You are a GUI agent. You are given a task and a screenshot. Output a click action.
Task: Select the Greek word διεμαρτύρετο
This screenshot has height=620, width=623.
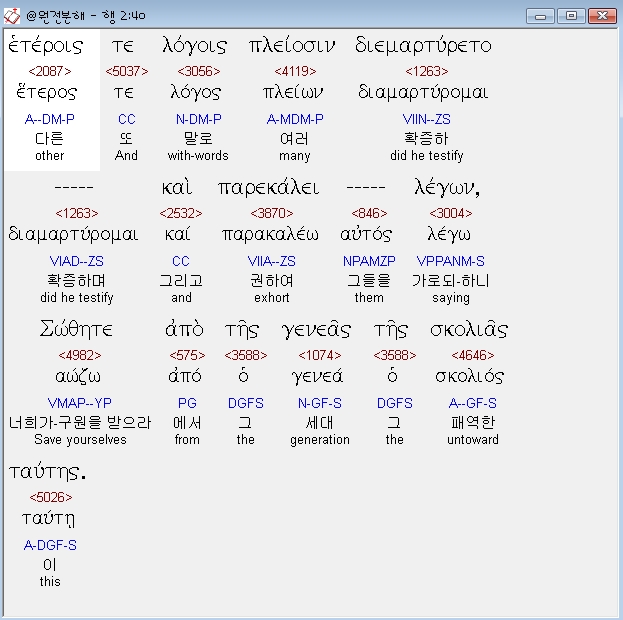pyautogui.click(x=424, y=45)
